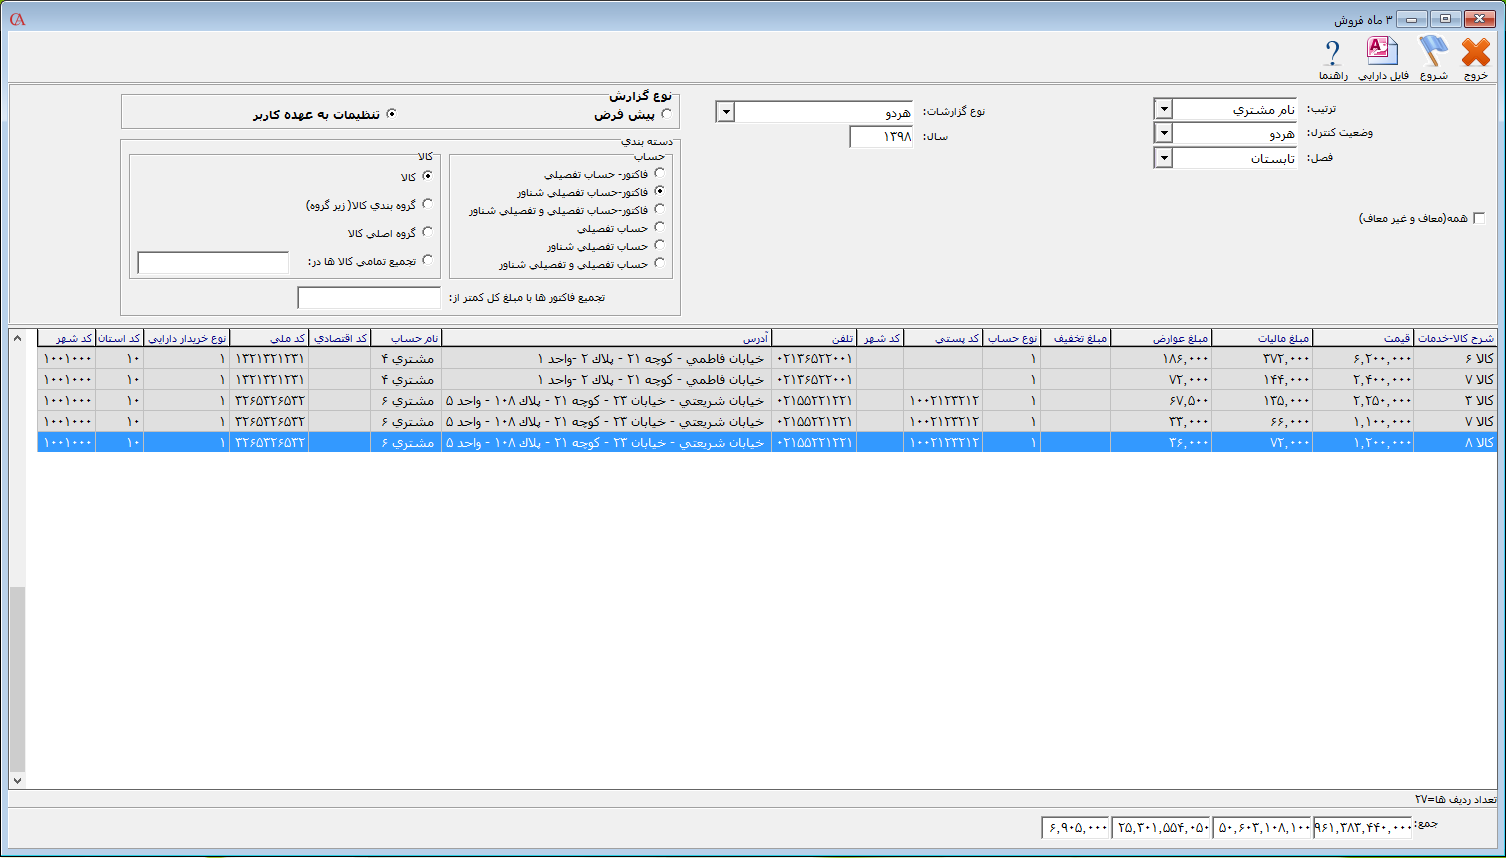Click the نام حساب column header
This screenshot has width=1506, height=858.
click(405, 338)
